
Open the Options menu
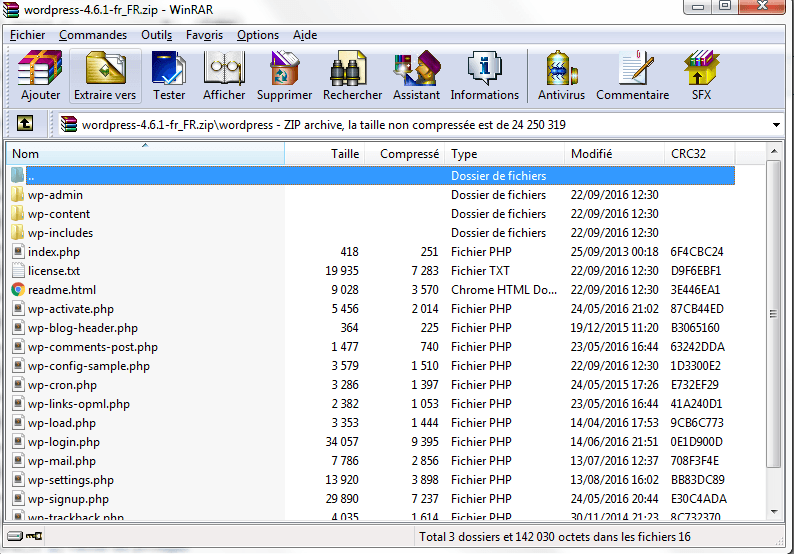[x=258, y=35]
